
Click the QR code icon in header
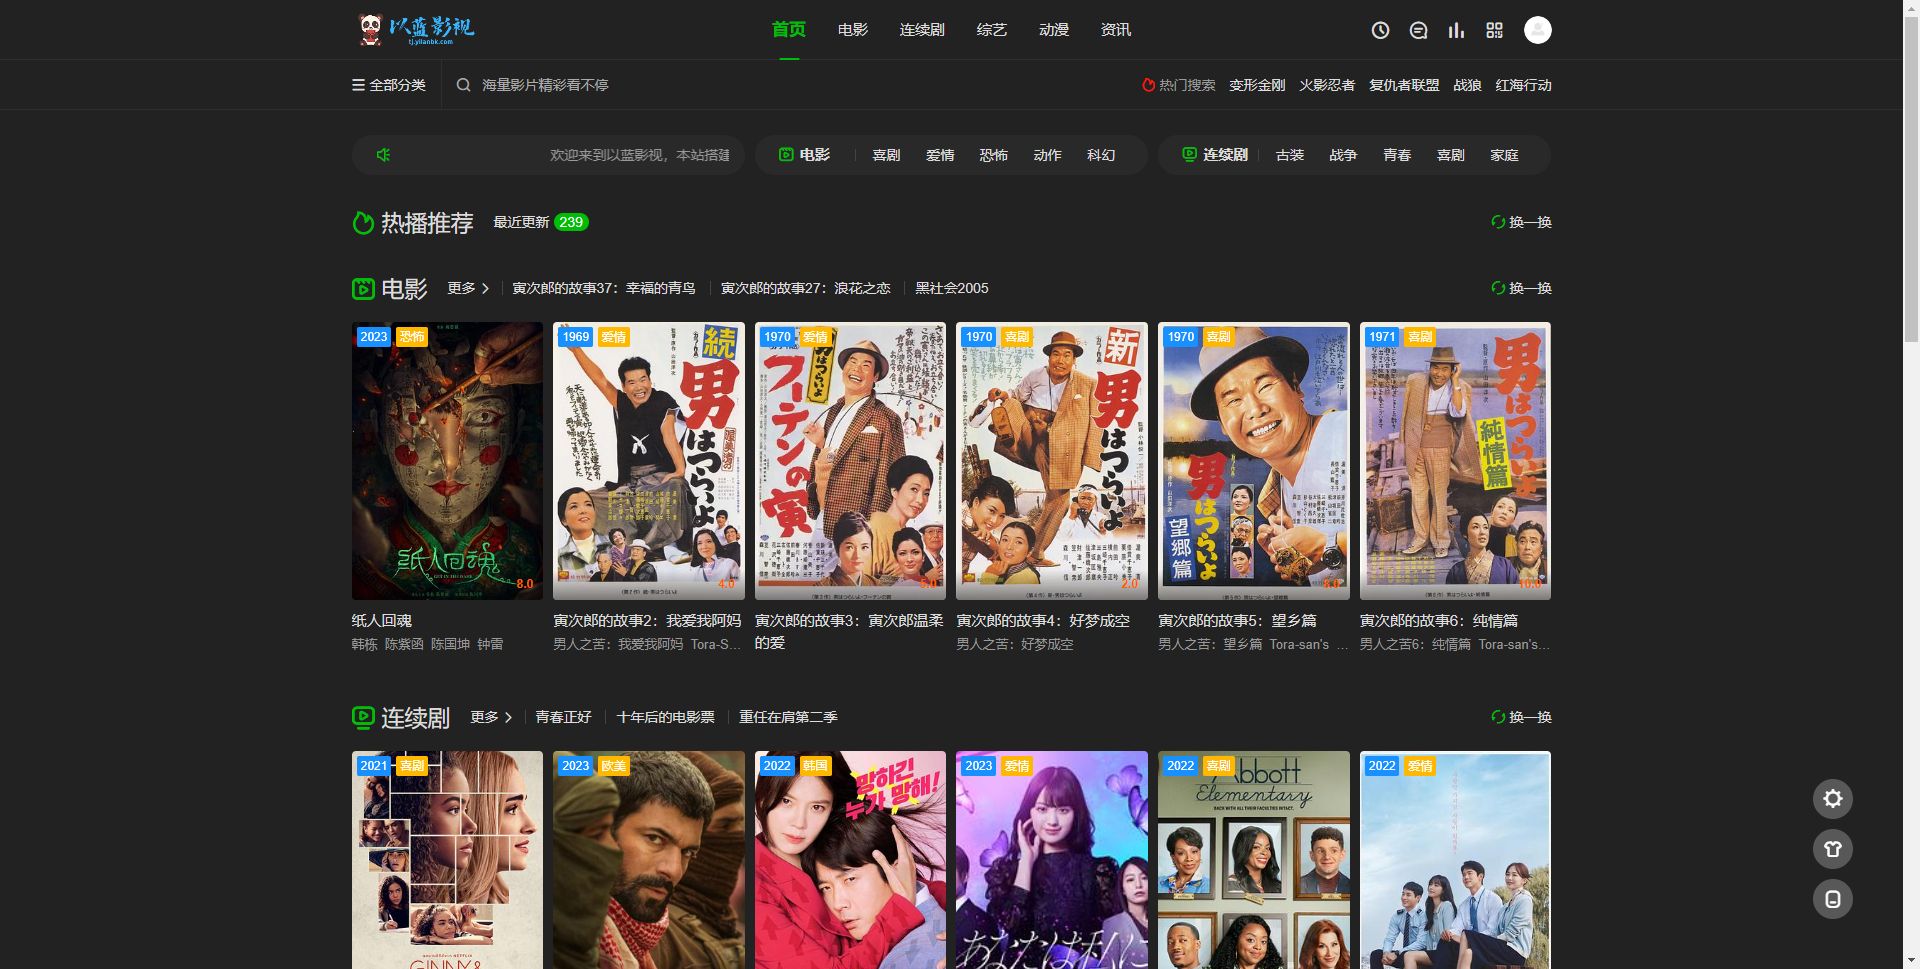pyautogui.click(x=1494, y=30)
